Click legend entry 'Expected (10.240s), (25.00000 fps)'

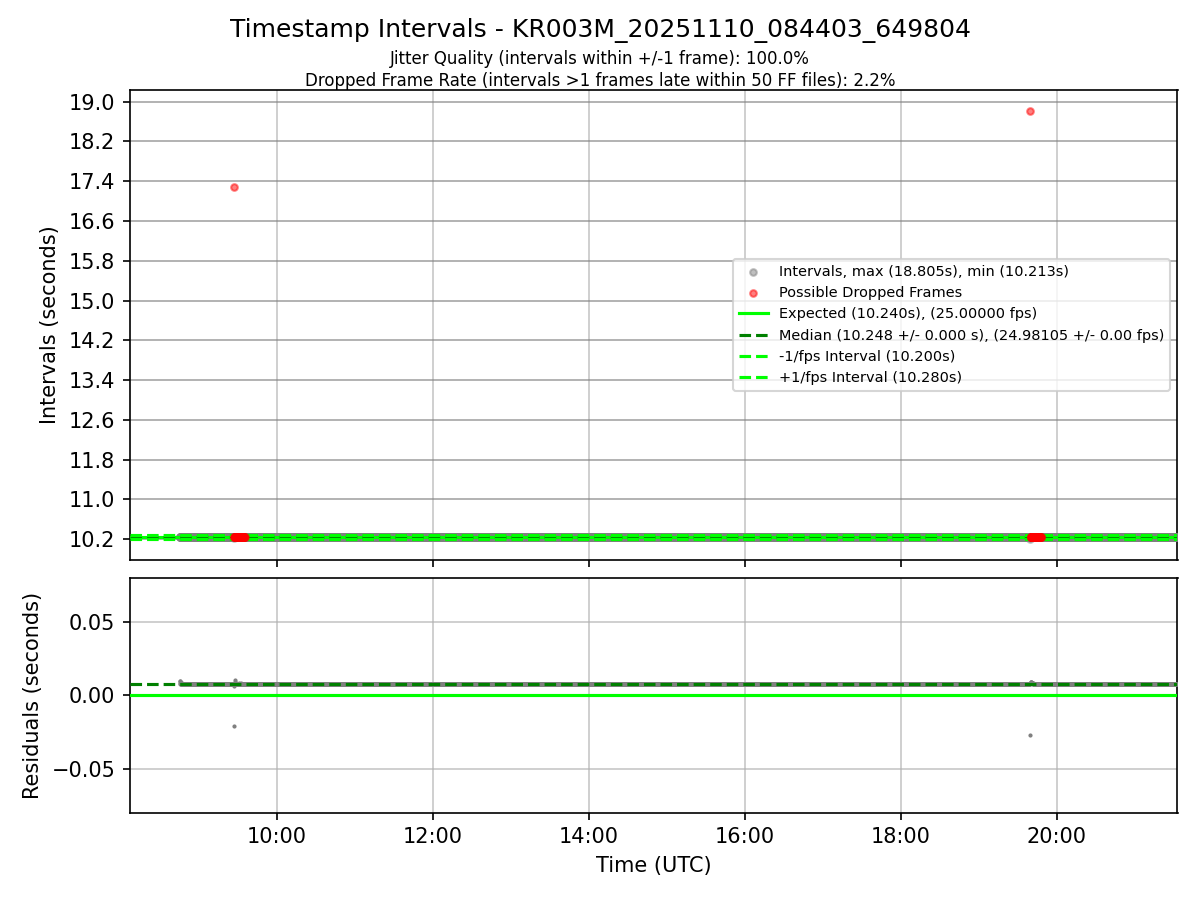(908, 313)
